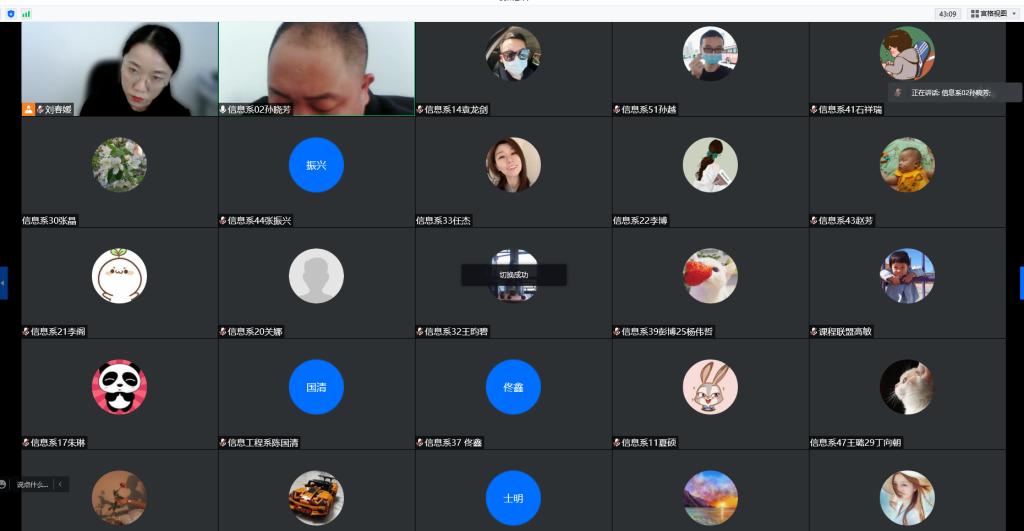Click the security shield icon at top left

11,14
